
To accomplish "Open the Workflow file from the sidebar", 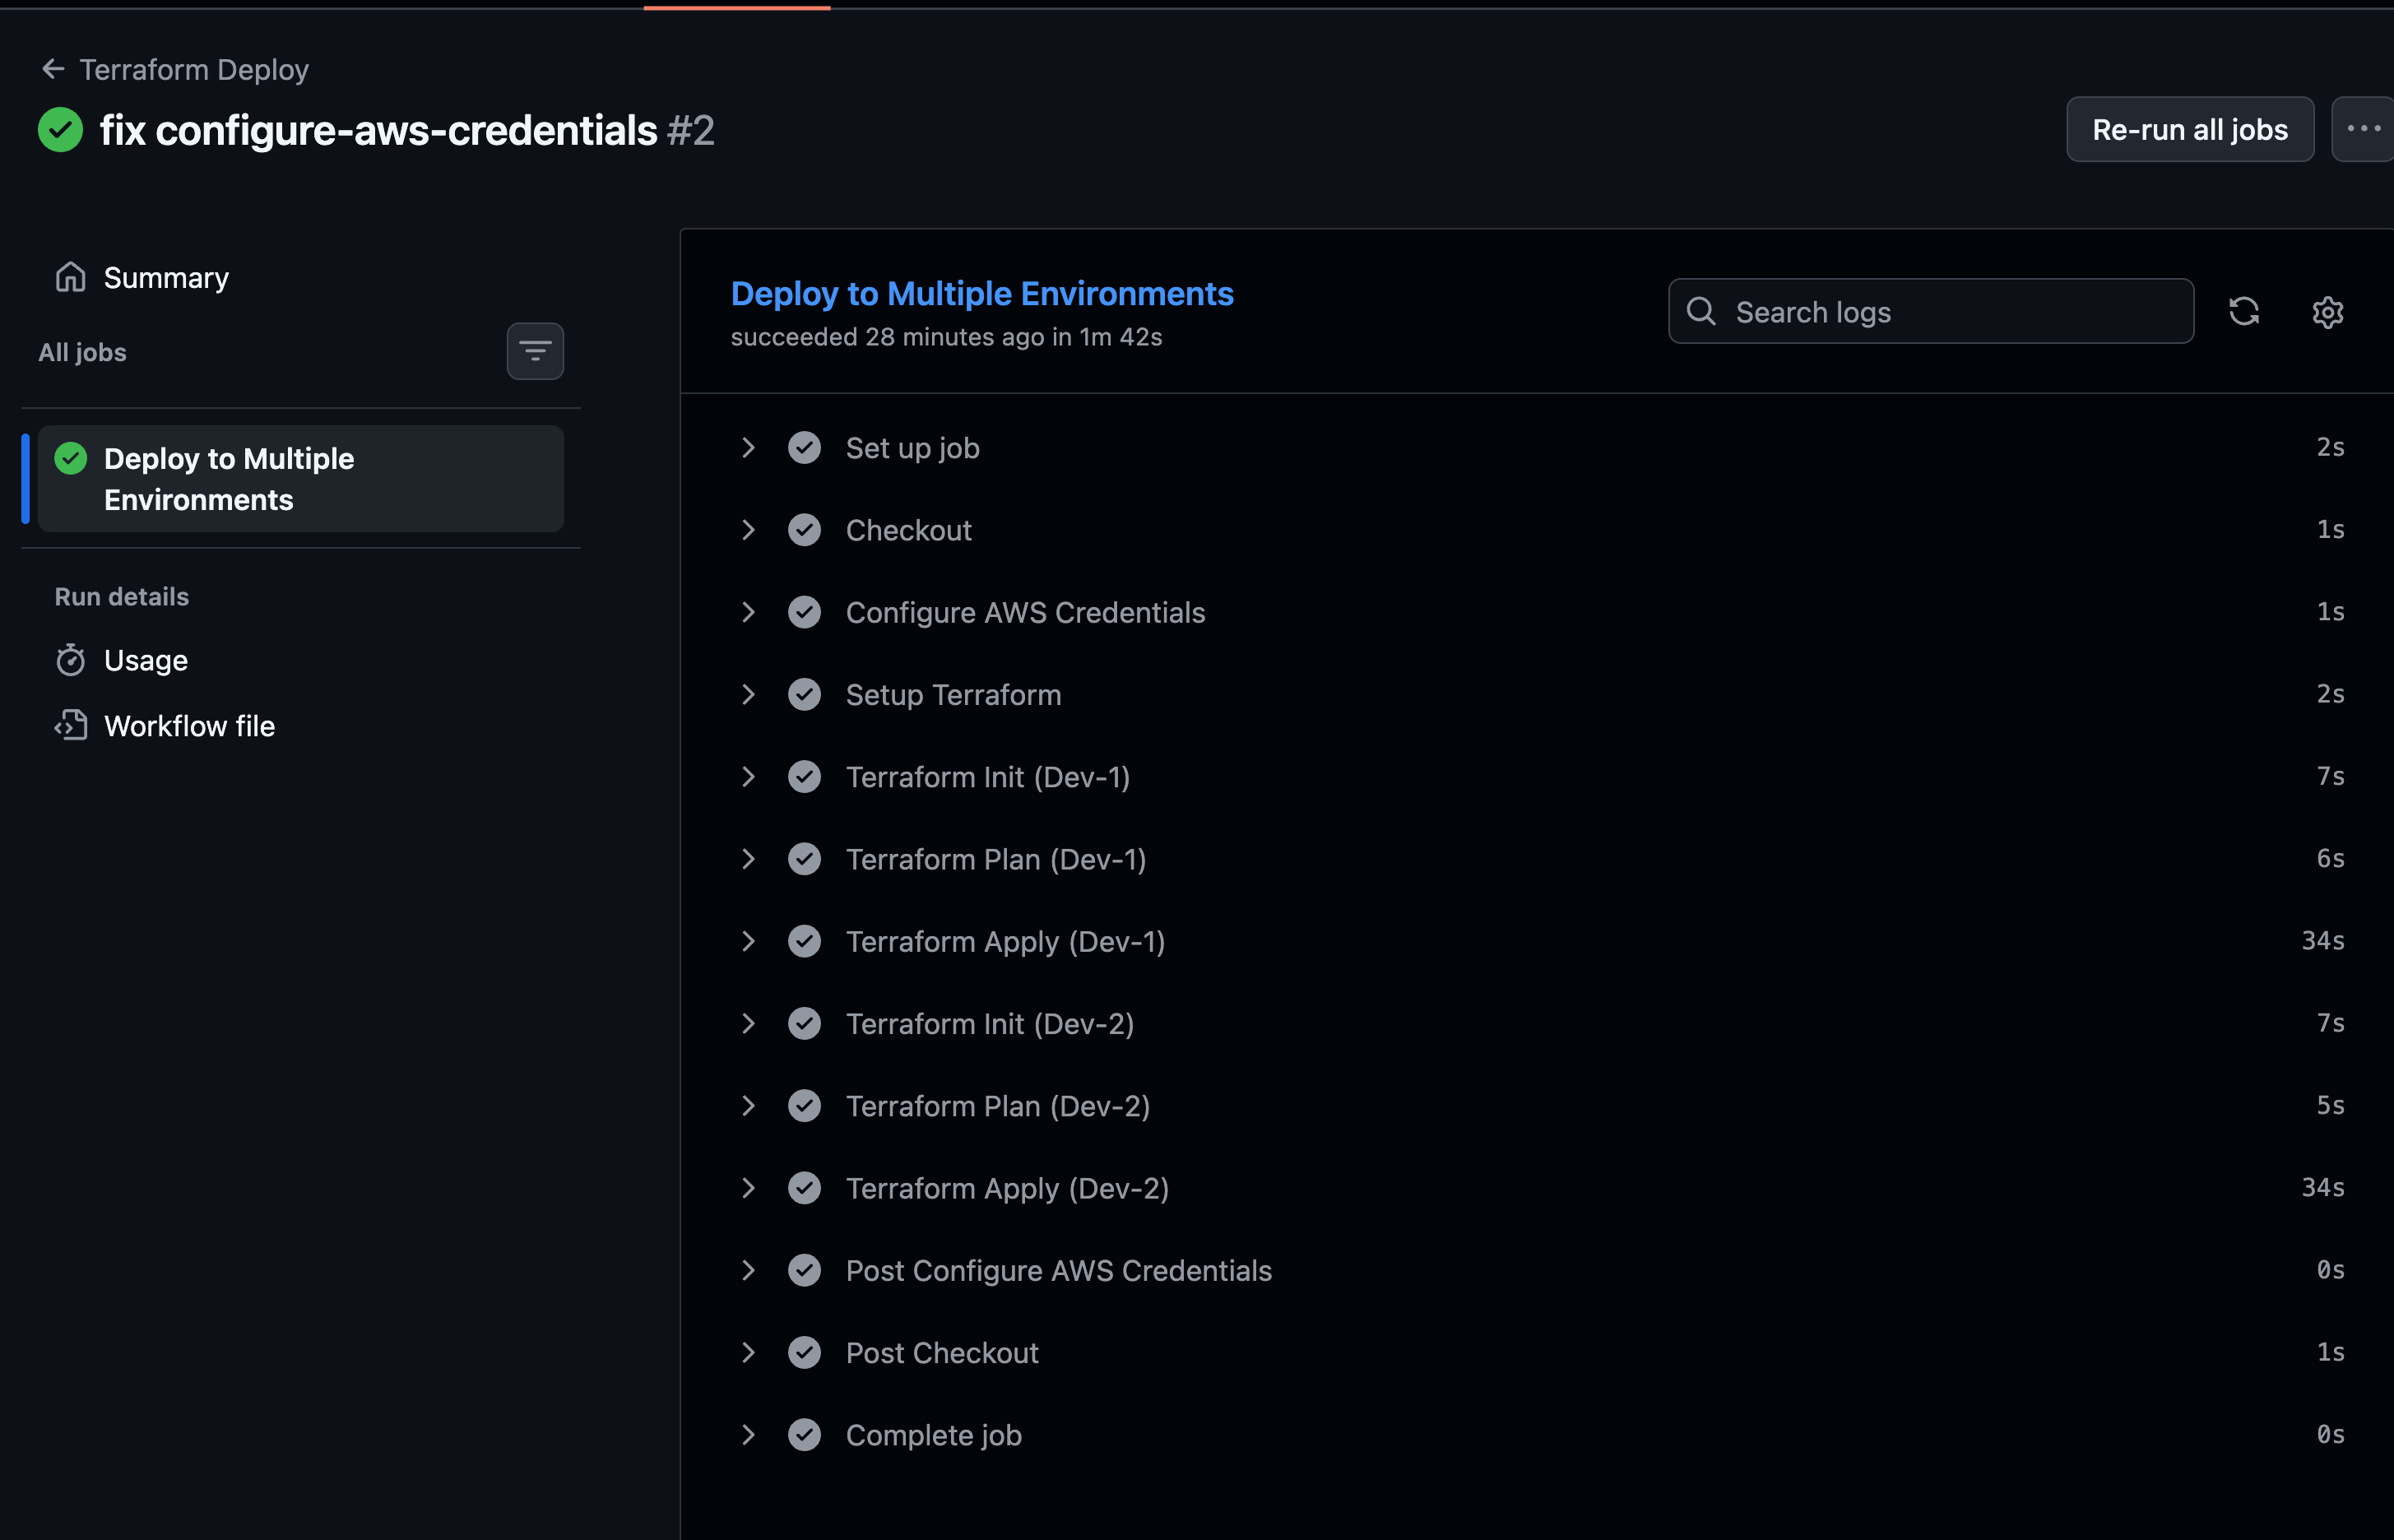I will click(190, 726).
